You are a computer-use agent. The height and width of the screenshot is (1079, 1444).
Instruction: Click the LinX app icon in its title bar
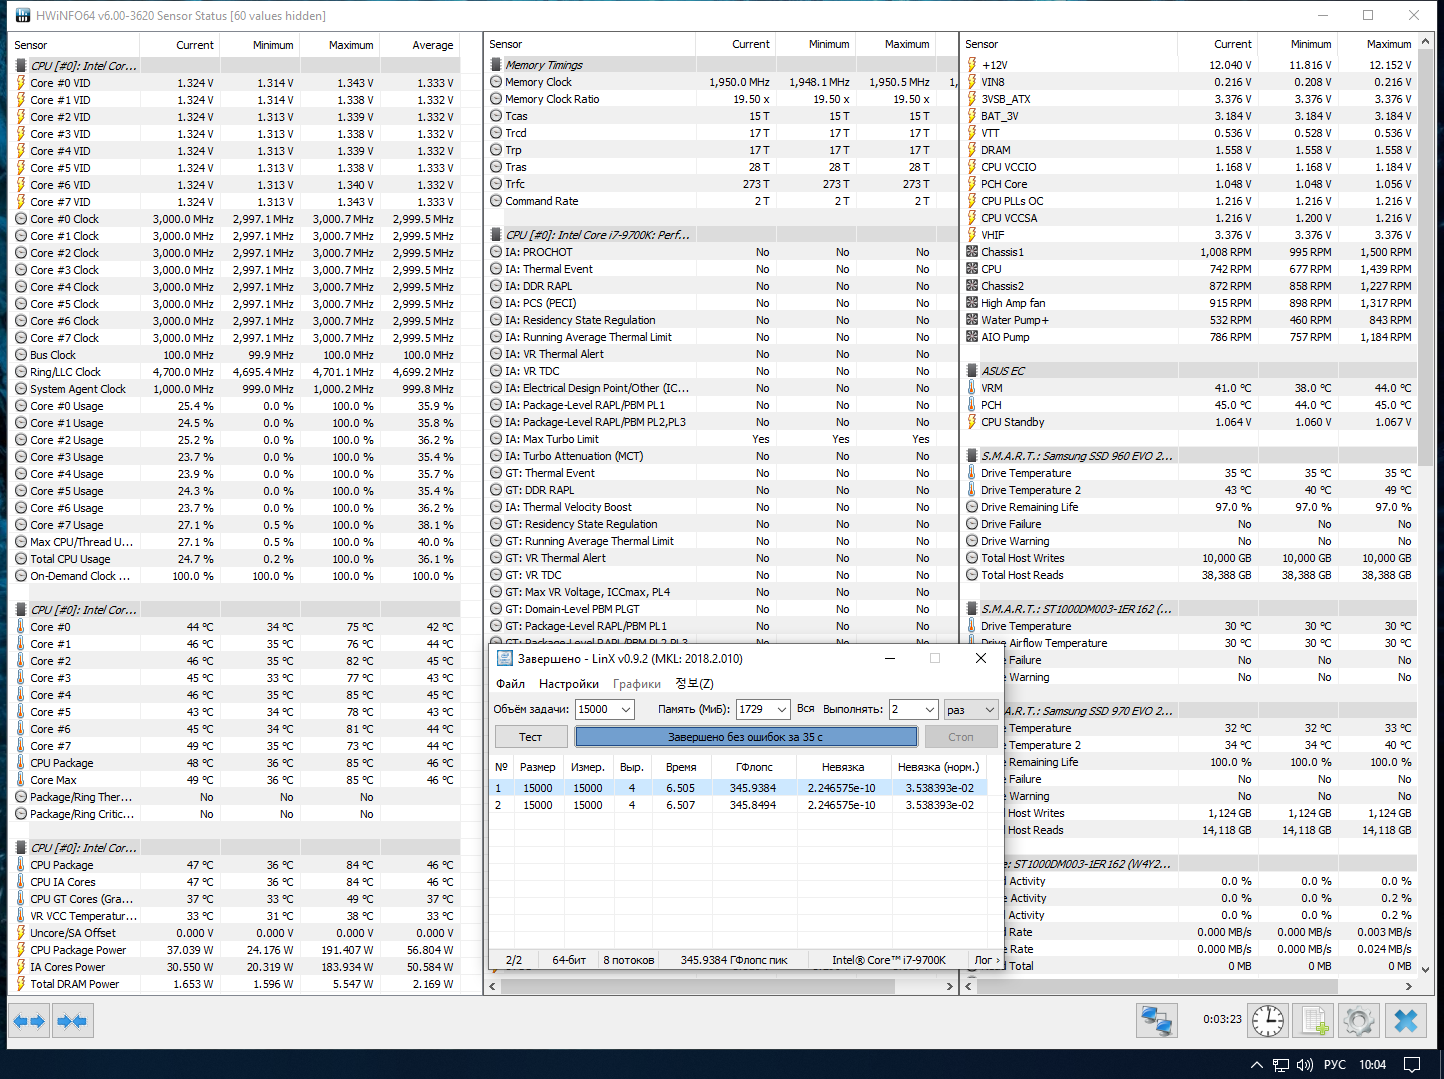(x=504, y=658)
